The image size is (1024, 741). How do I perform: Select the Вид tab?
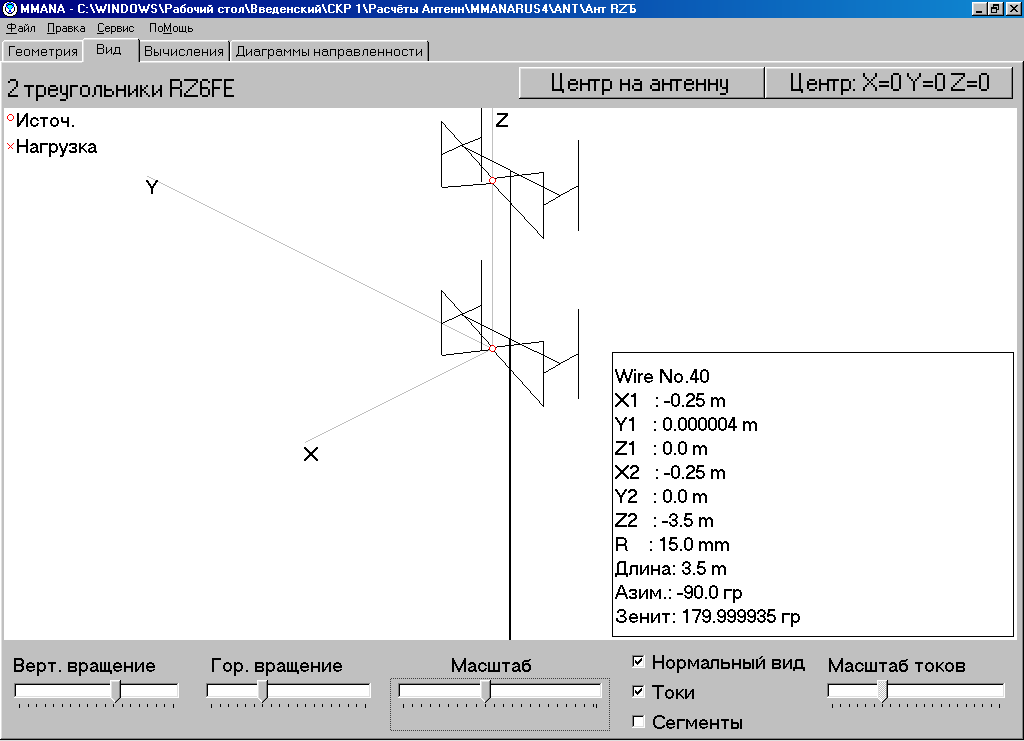109,49
